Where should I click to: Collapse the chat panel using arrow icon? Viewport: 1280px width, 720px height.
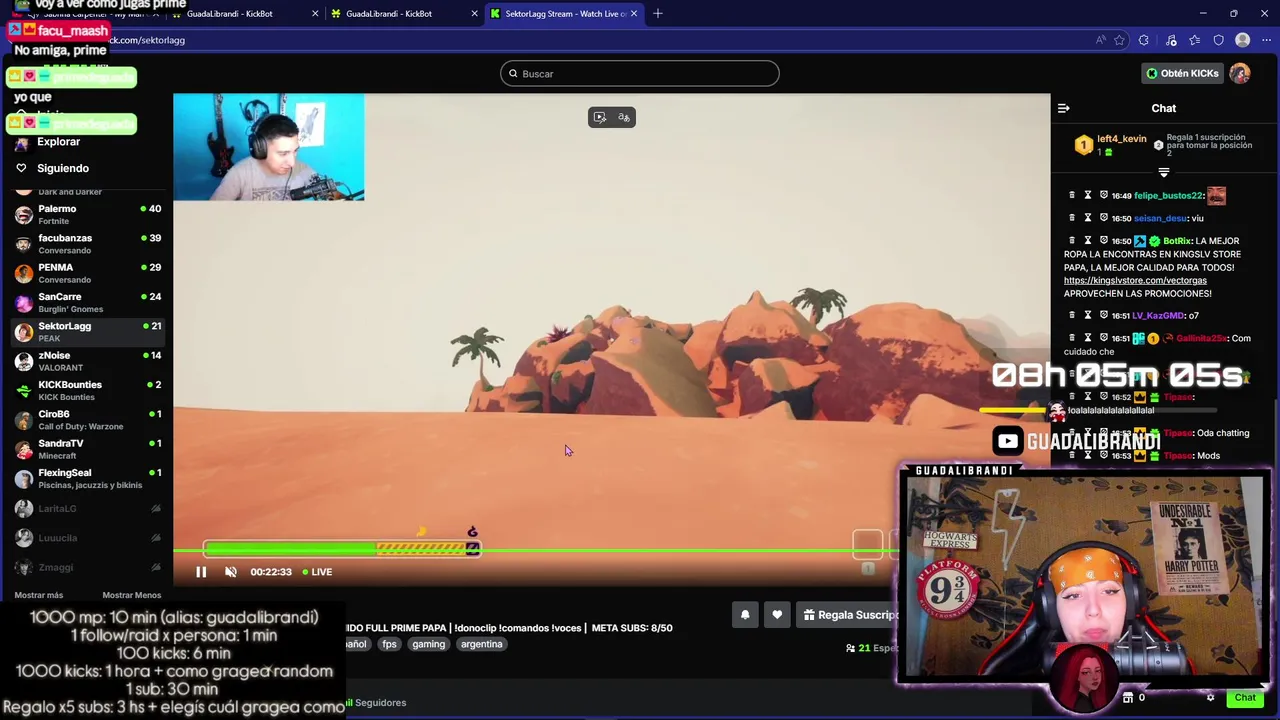[1064, 108]
